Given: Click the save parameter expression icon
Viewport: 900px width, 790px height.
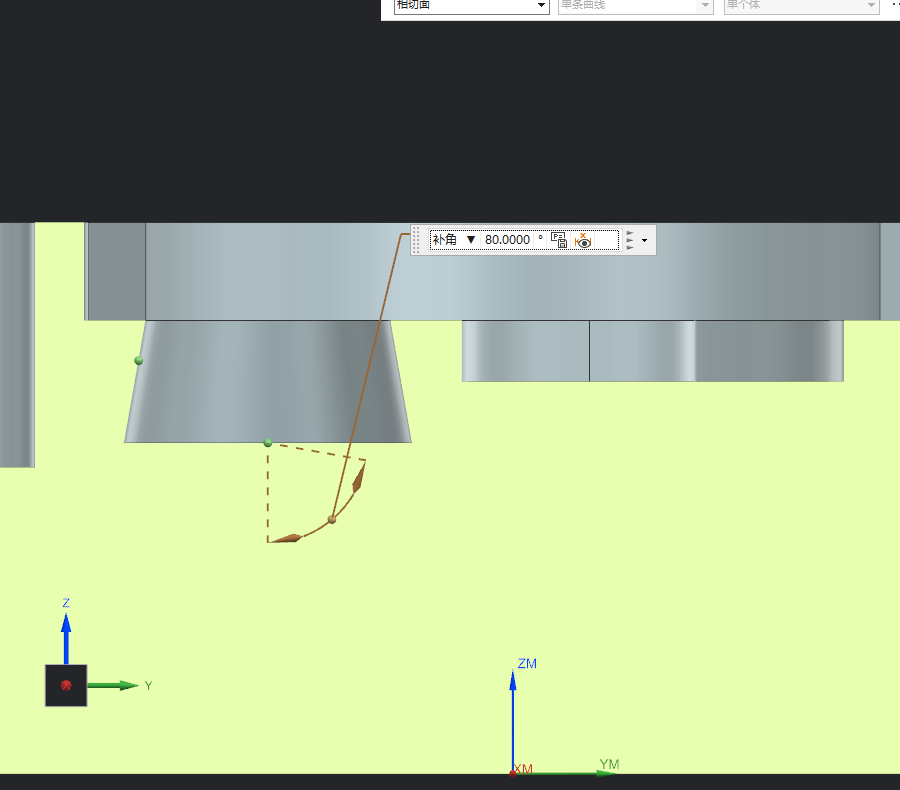Looking at the screenshot, I should [x=558, y=240].
